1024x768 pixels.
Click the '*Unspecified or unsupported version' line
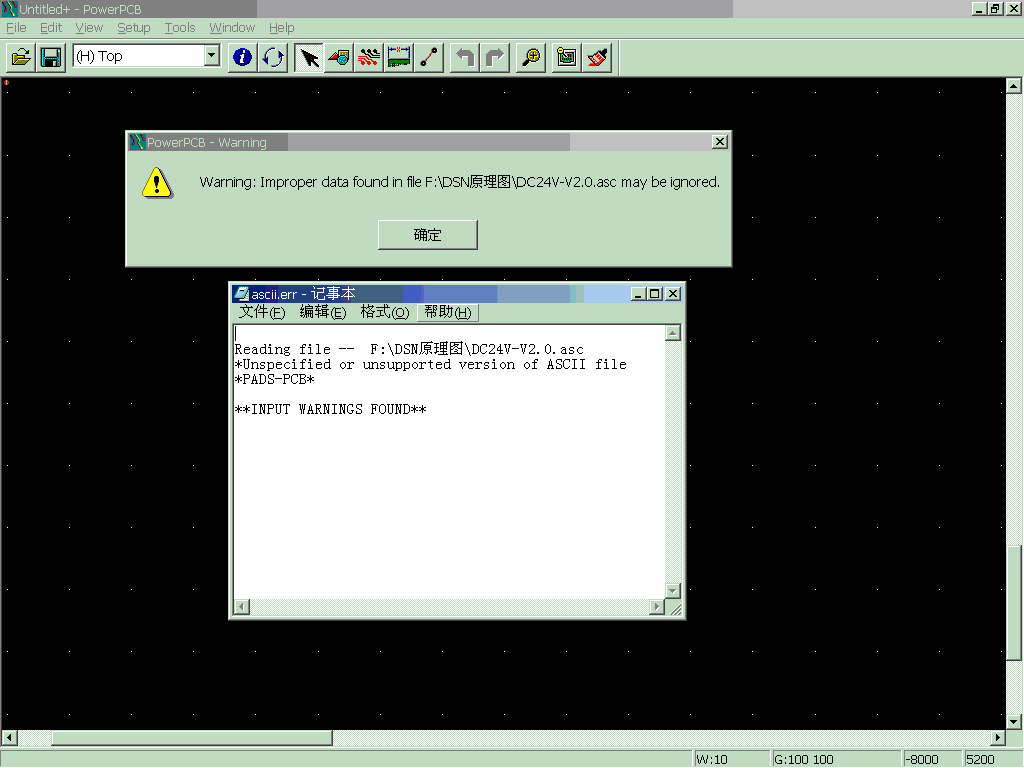430,364
